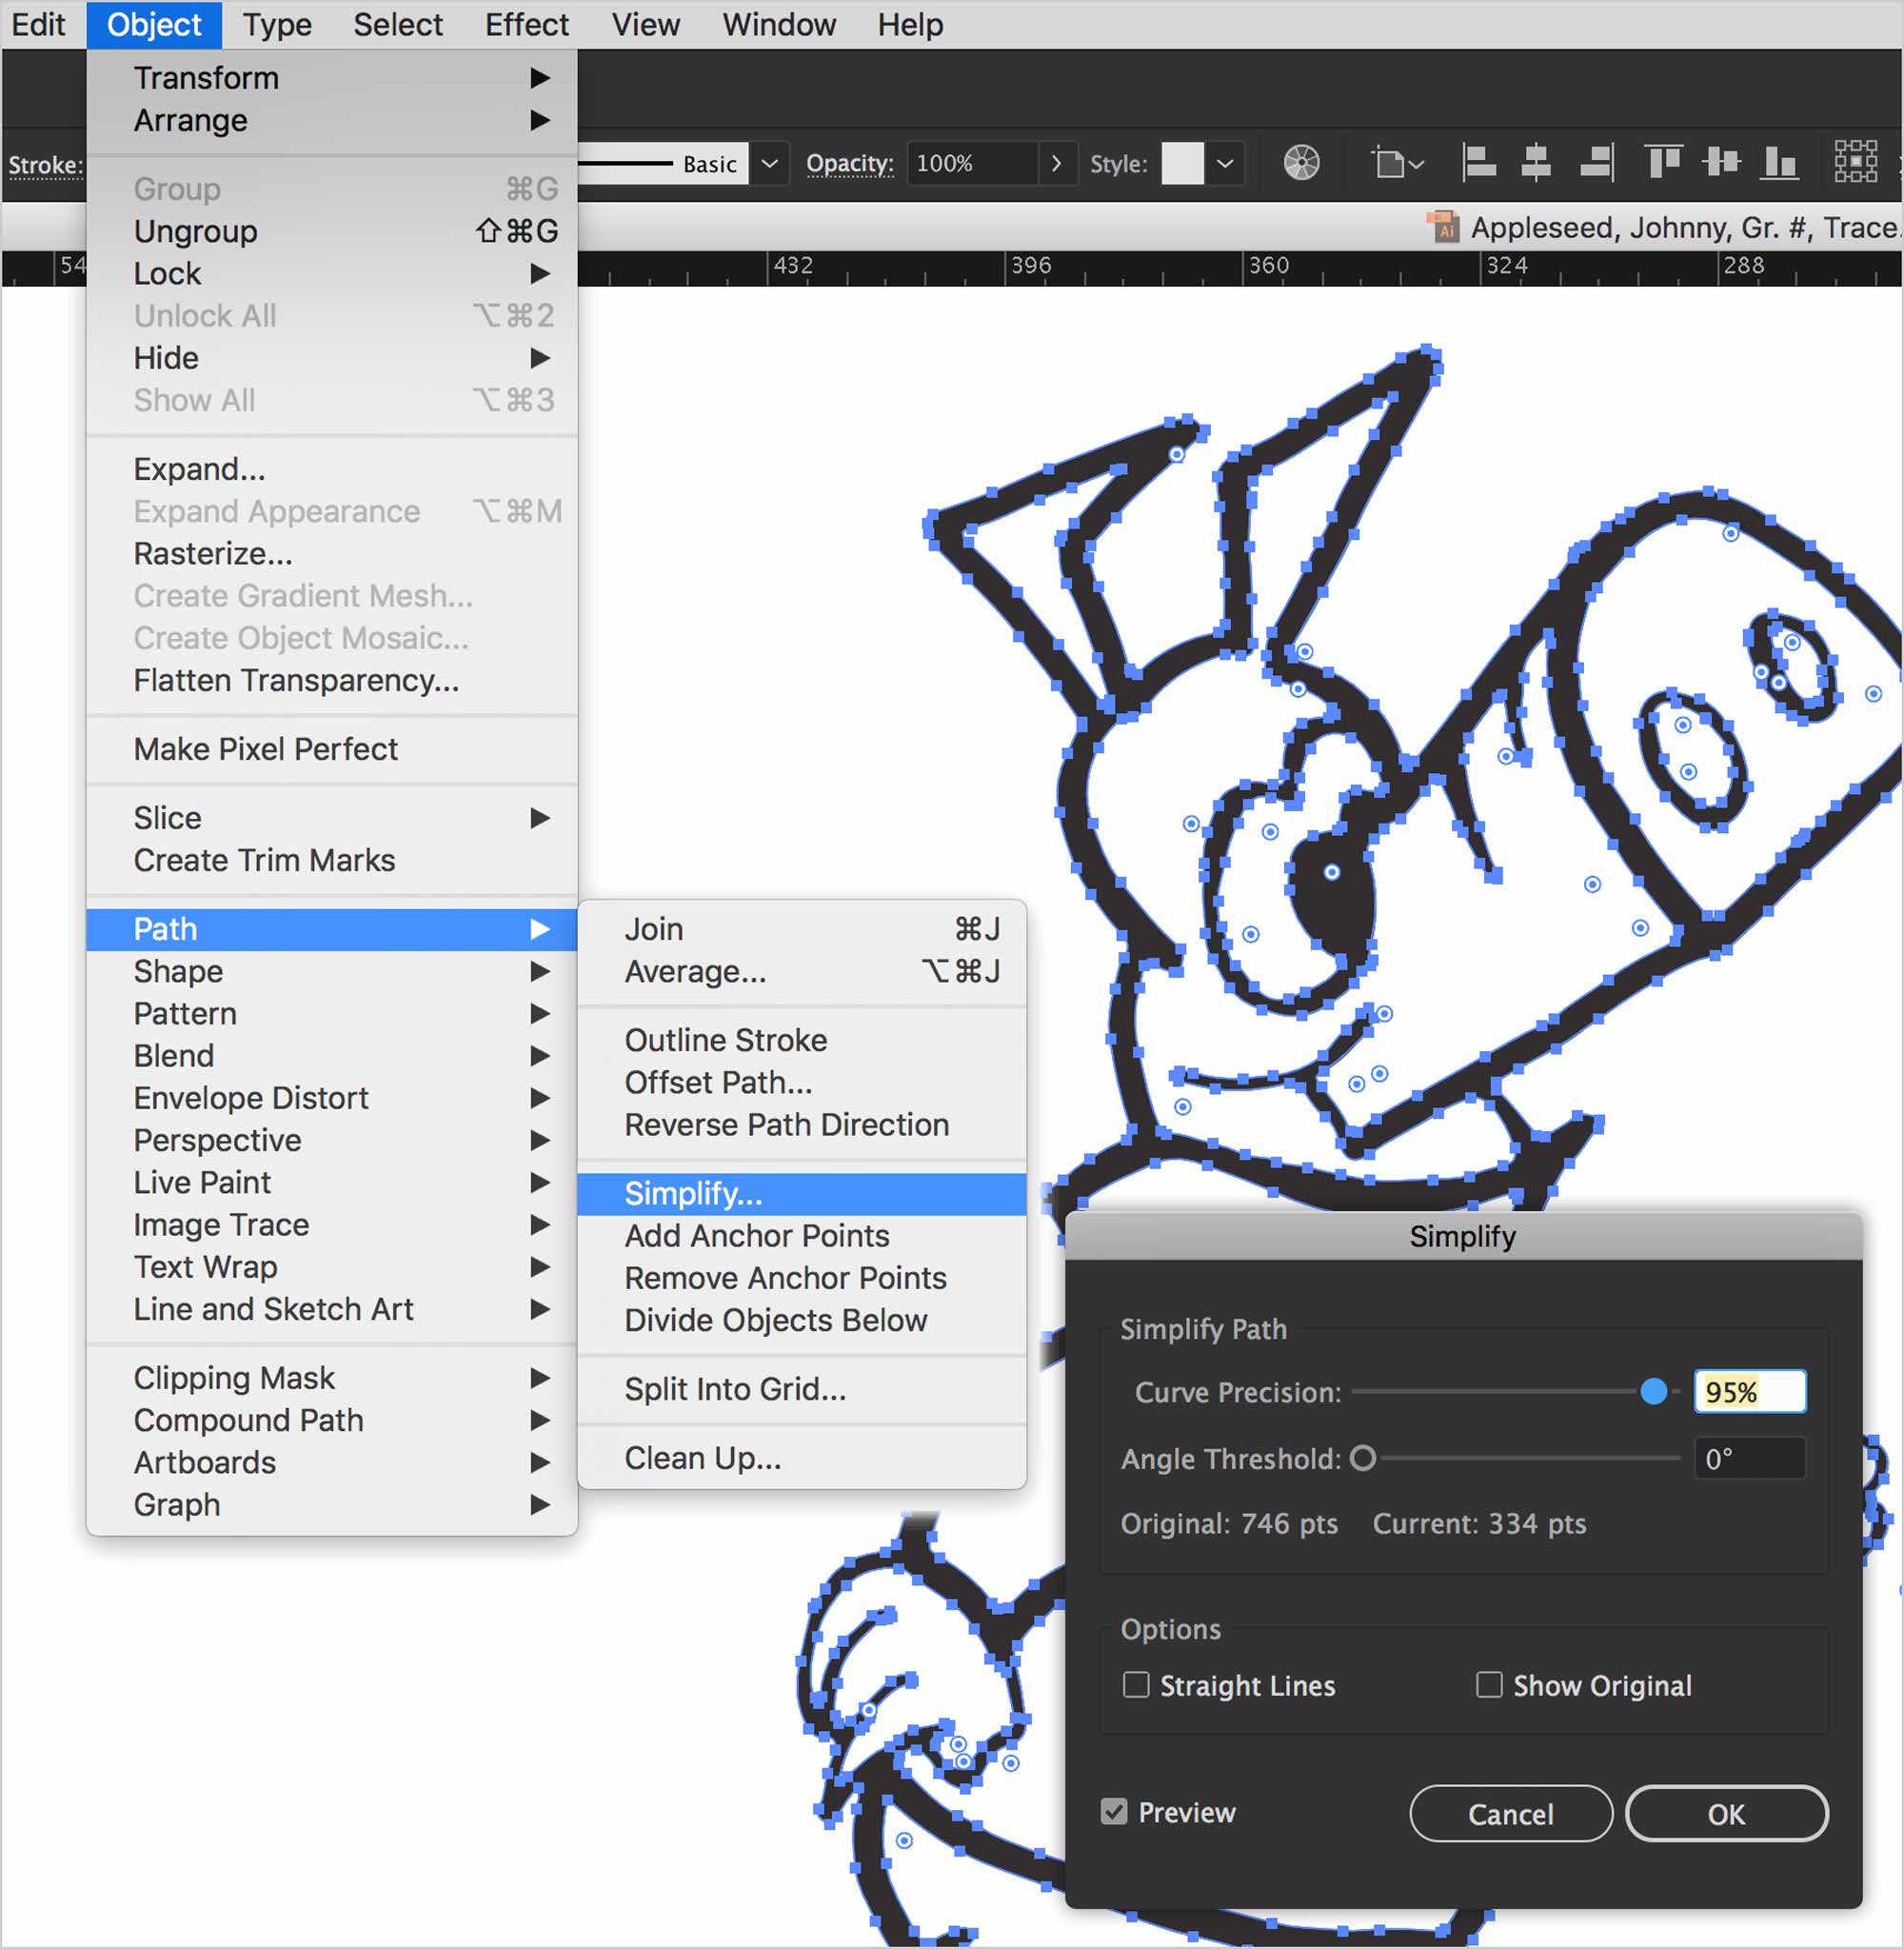Viewport: 1904px width, 1949px height.
Task: Choose Create Trim Marks
Action: tap(331, 860)
